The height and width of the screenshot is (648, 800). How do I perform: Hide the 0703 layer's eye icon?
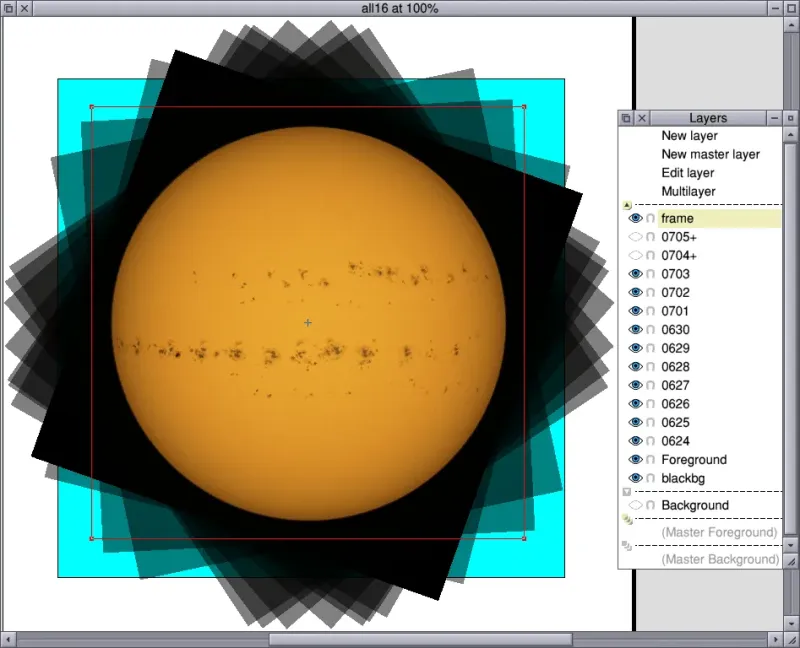(635, 274)
